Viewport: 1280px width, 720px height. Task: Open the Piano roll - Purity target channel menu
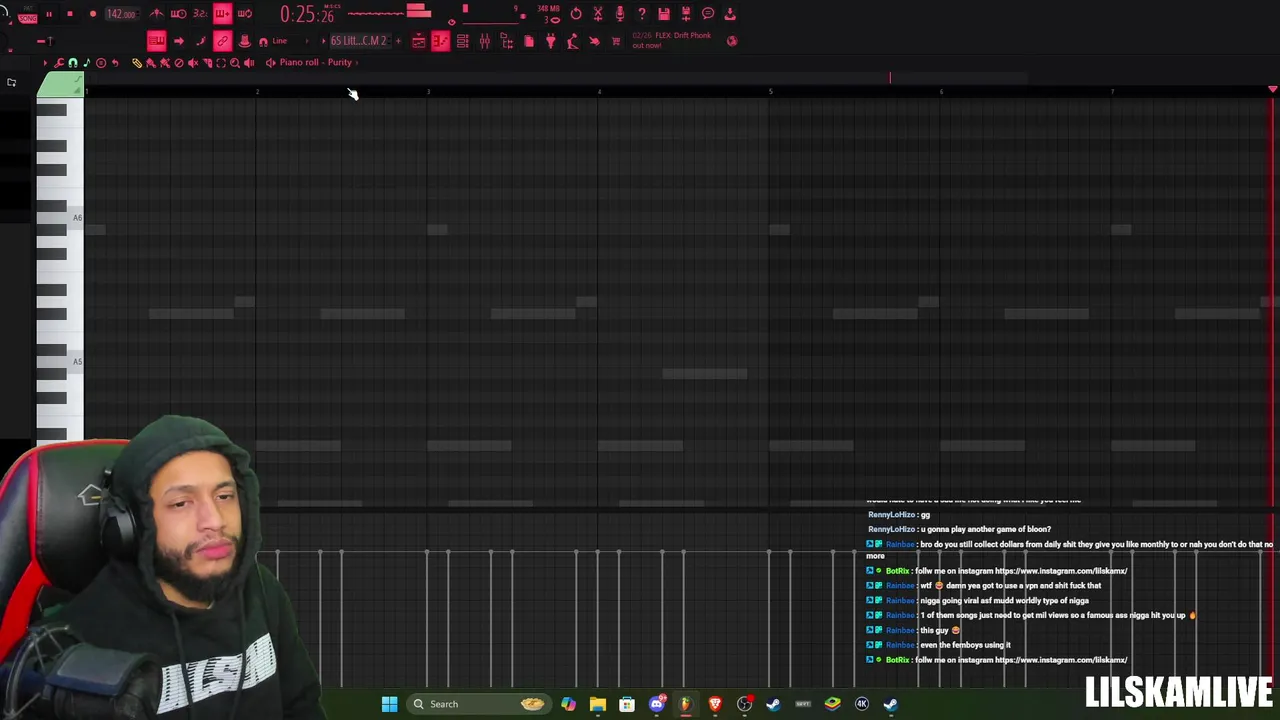point(312,62)
